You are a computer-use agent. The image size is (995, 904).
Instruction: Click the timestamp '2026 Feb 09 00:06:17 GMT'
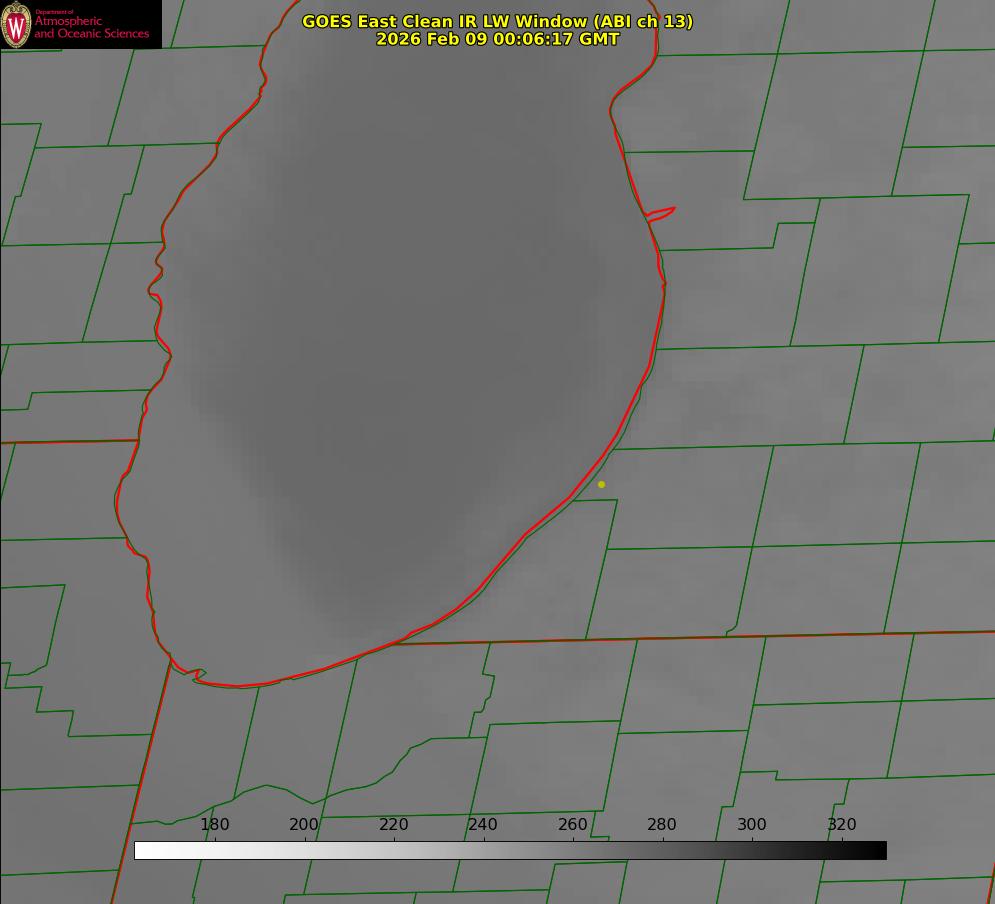tap(498, 39)
